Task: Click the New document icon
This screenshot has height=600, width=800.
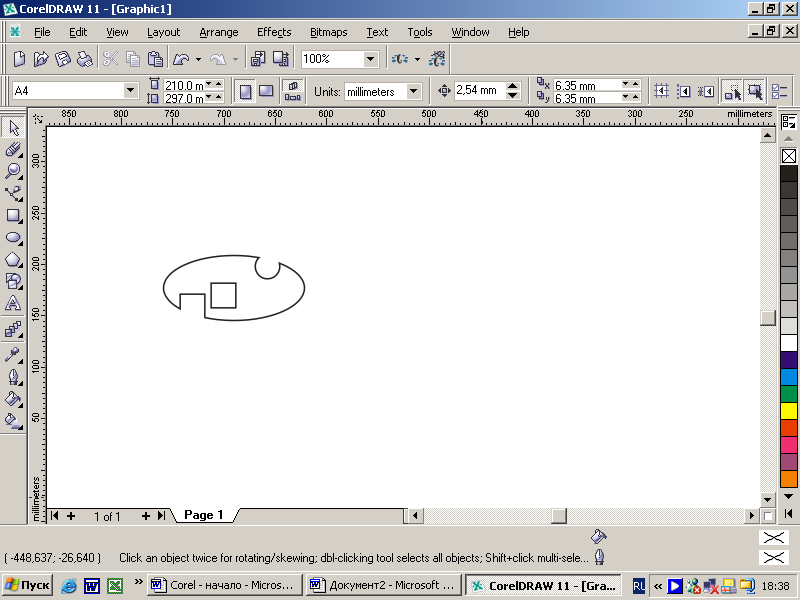Action: click(x=19, y=59)
